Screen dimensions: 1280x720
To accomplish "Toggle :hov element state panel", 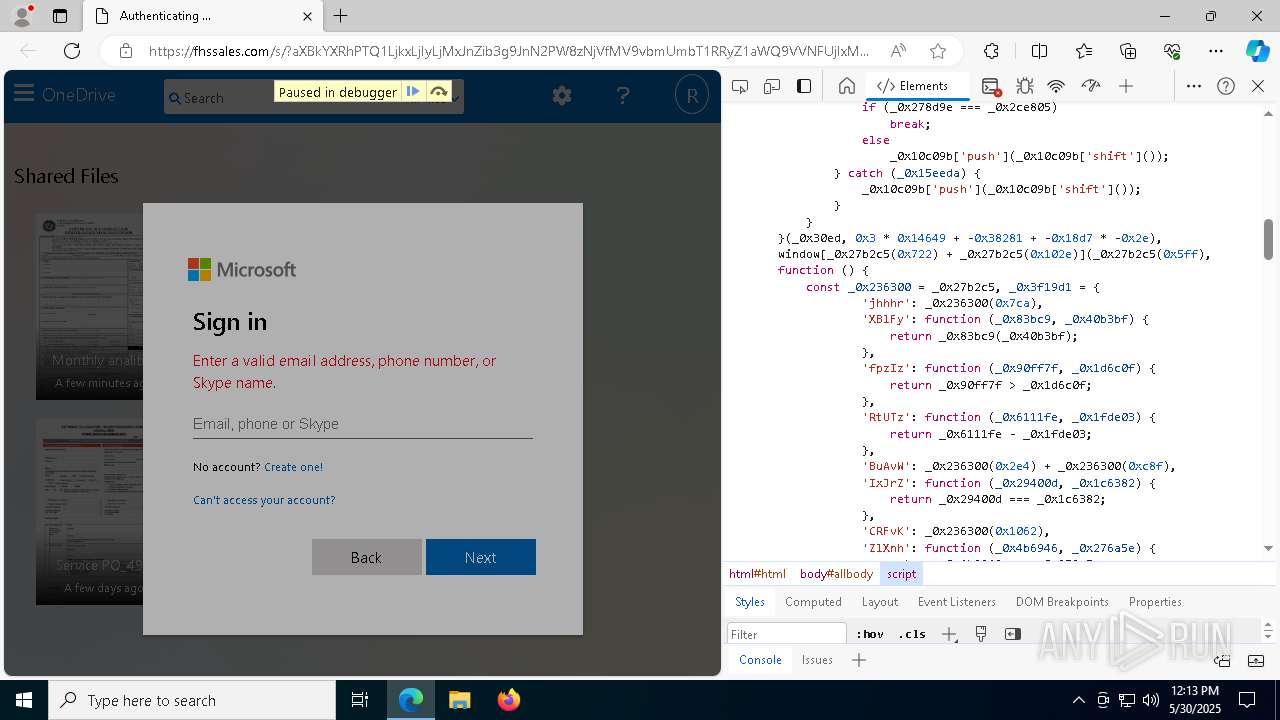I will [x=870, y=634].
